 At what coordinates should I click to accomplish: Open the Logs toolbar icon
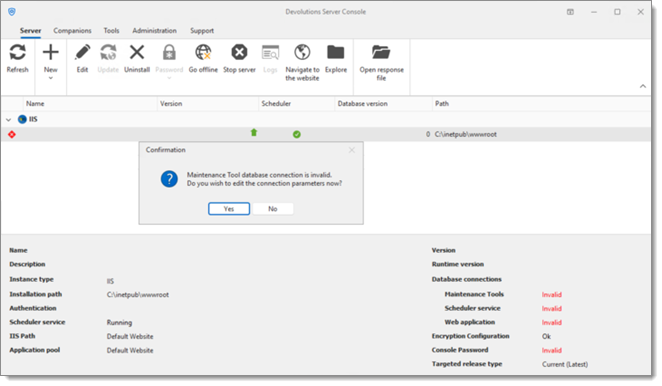click(270, 52)
